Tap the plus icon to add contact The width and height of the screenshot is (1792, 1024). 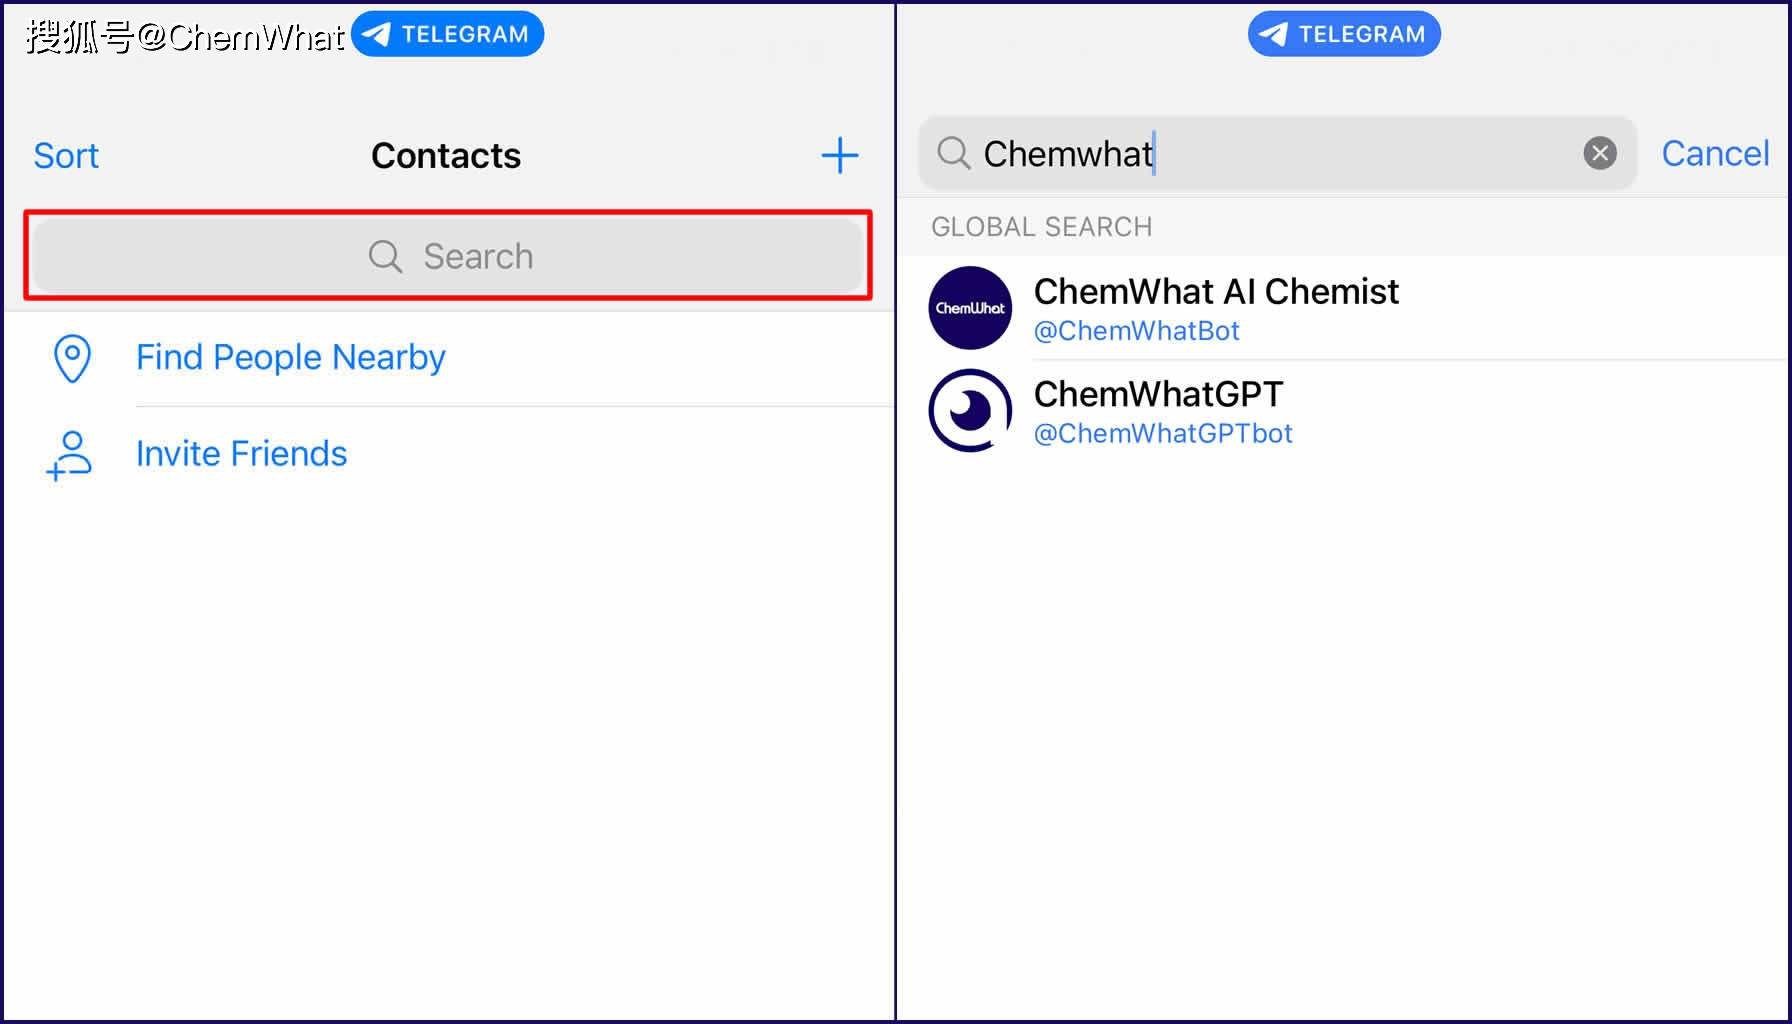(x=839, y=156)
